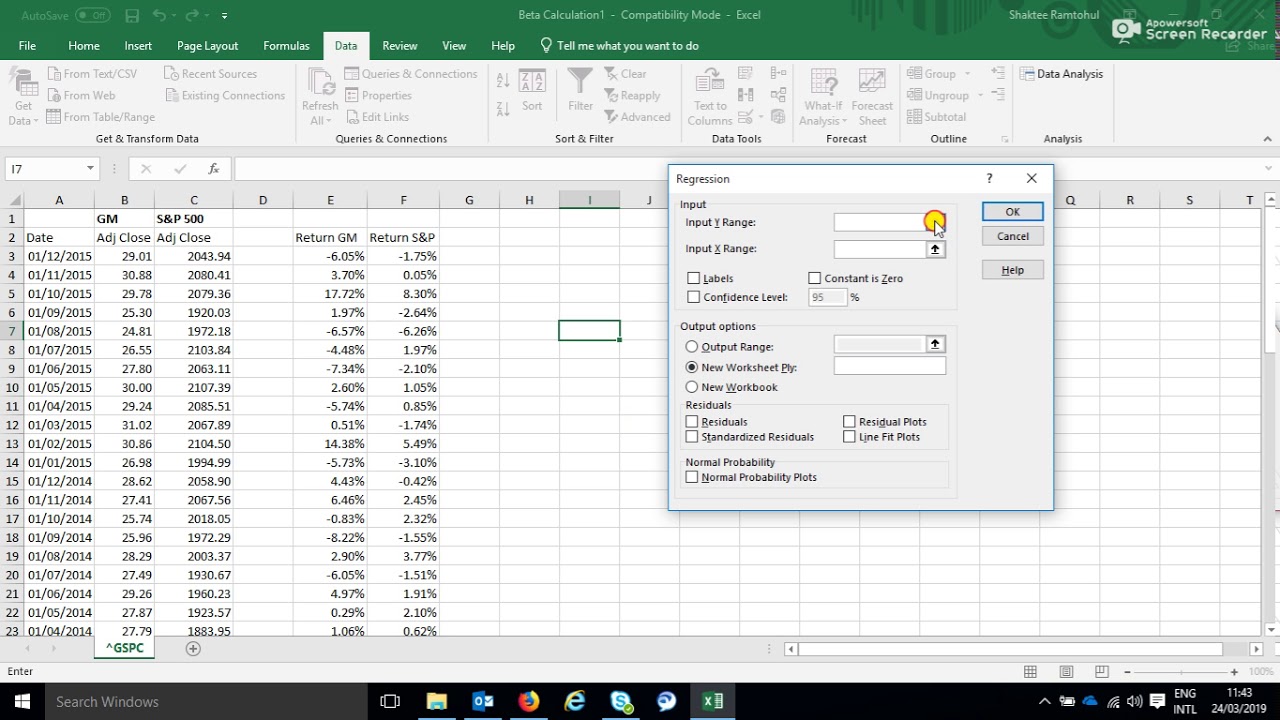Click the Get Data icon
The height and width of the screenshot is (720, 1280).
[23, 97]
